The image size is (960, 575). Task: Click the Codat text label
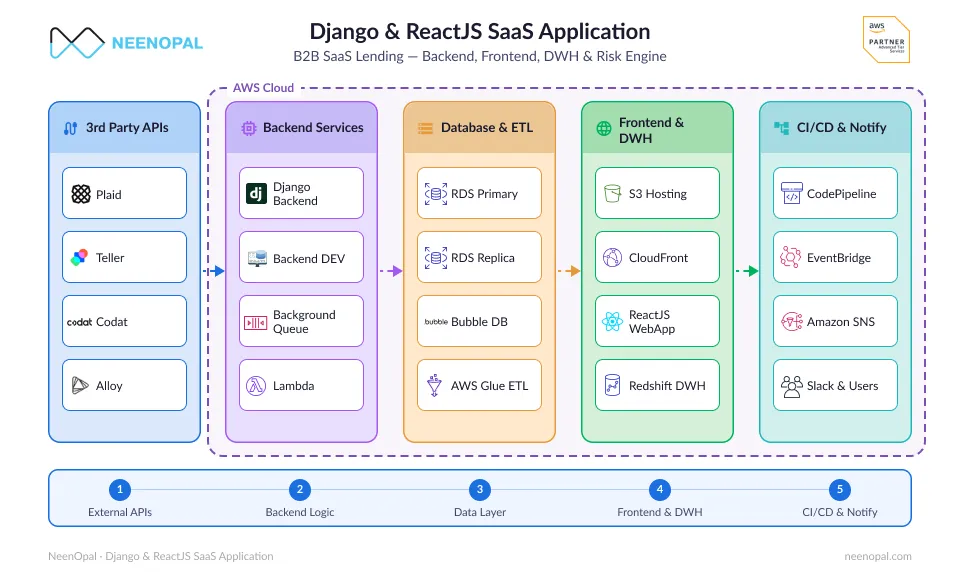click(x=111, y=322)
